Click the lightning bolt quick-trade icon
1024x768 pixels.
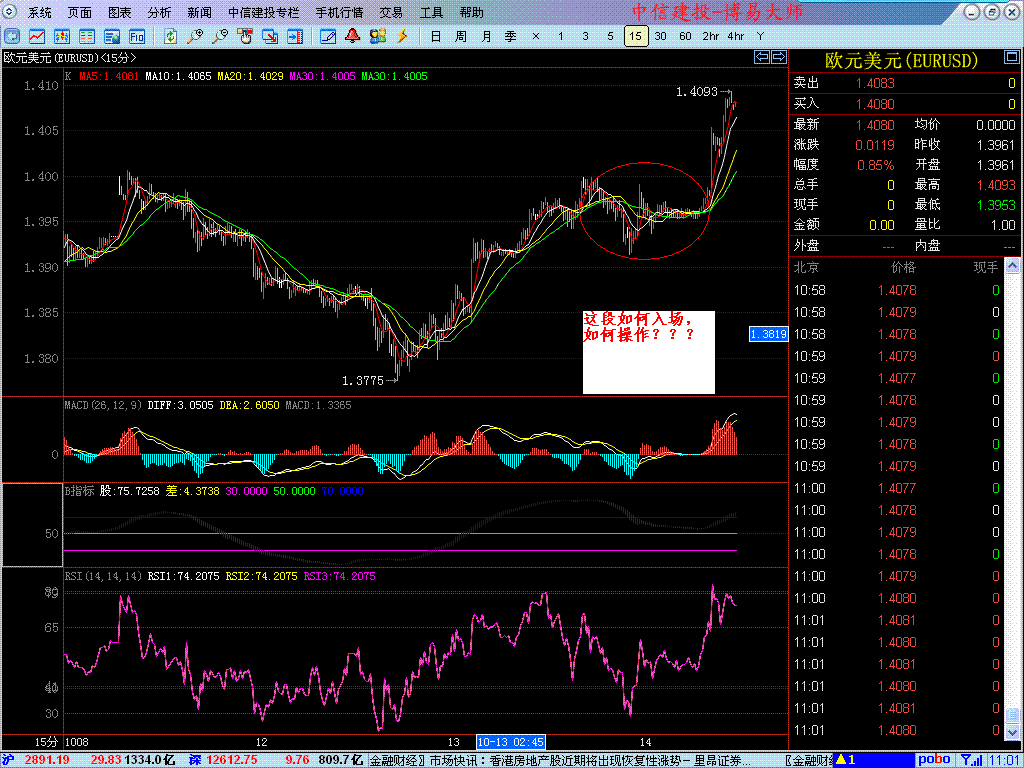pos(402,37)
